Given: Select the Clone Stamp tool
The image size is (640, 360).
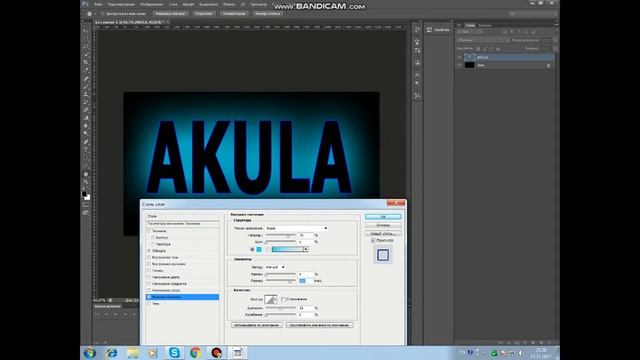Looking at the screenshot, I should [x=86, y=94].
